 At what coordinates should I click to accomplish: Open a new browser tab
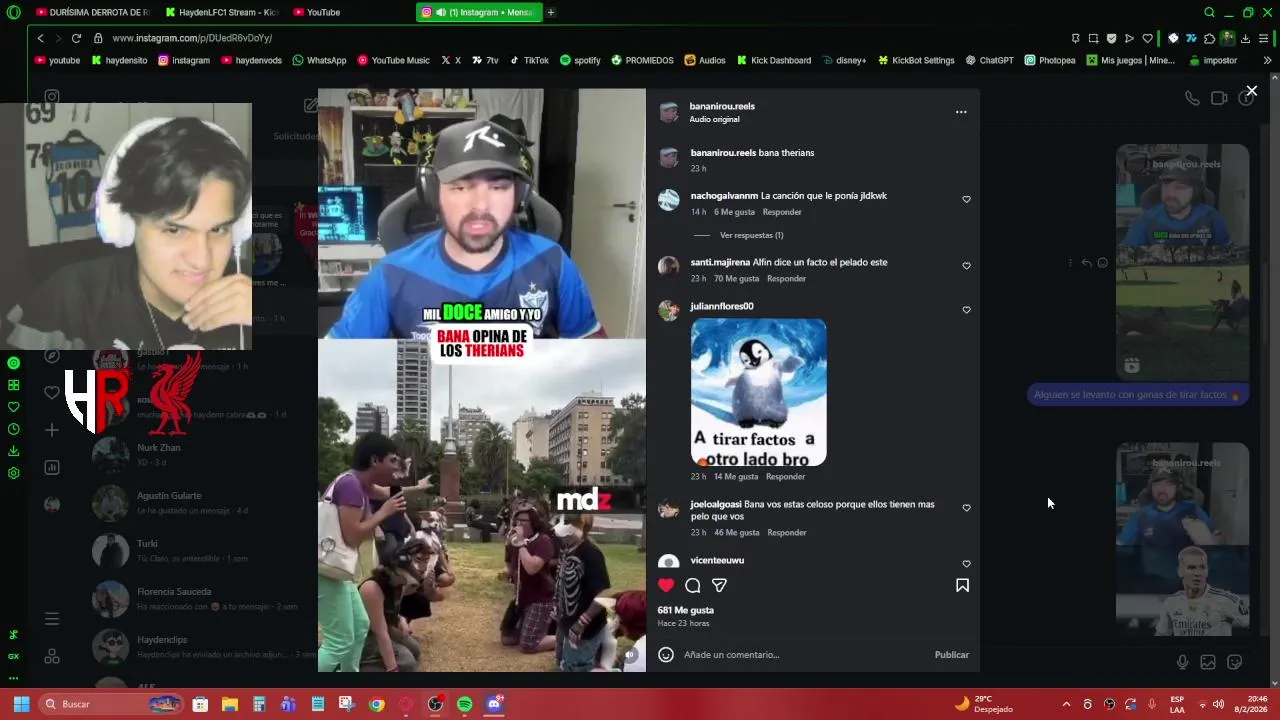pos(551,12)
